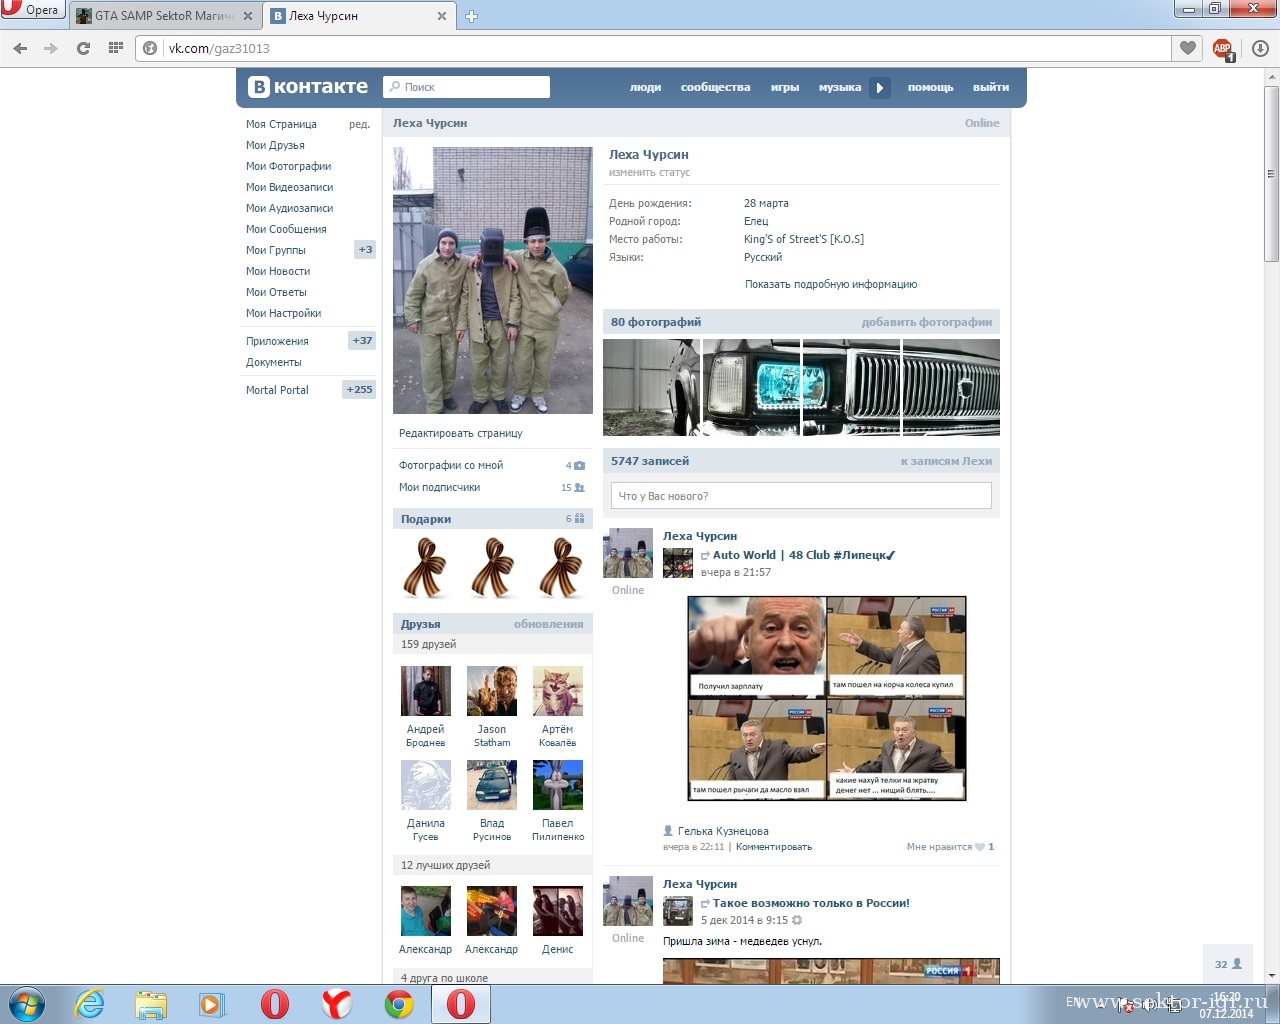
Task: Open люди in the header menu
Action: (645, 87)
